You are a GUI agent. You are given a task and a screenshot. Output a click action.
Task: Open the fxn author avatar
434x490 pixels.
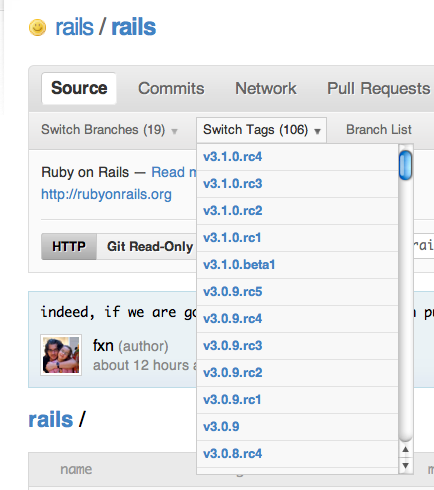pyautogui.click(x=61, y=355)
